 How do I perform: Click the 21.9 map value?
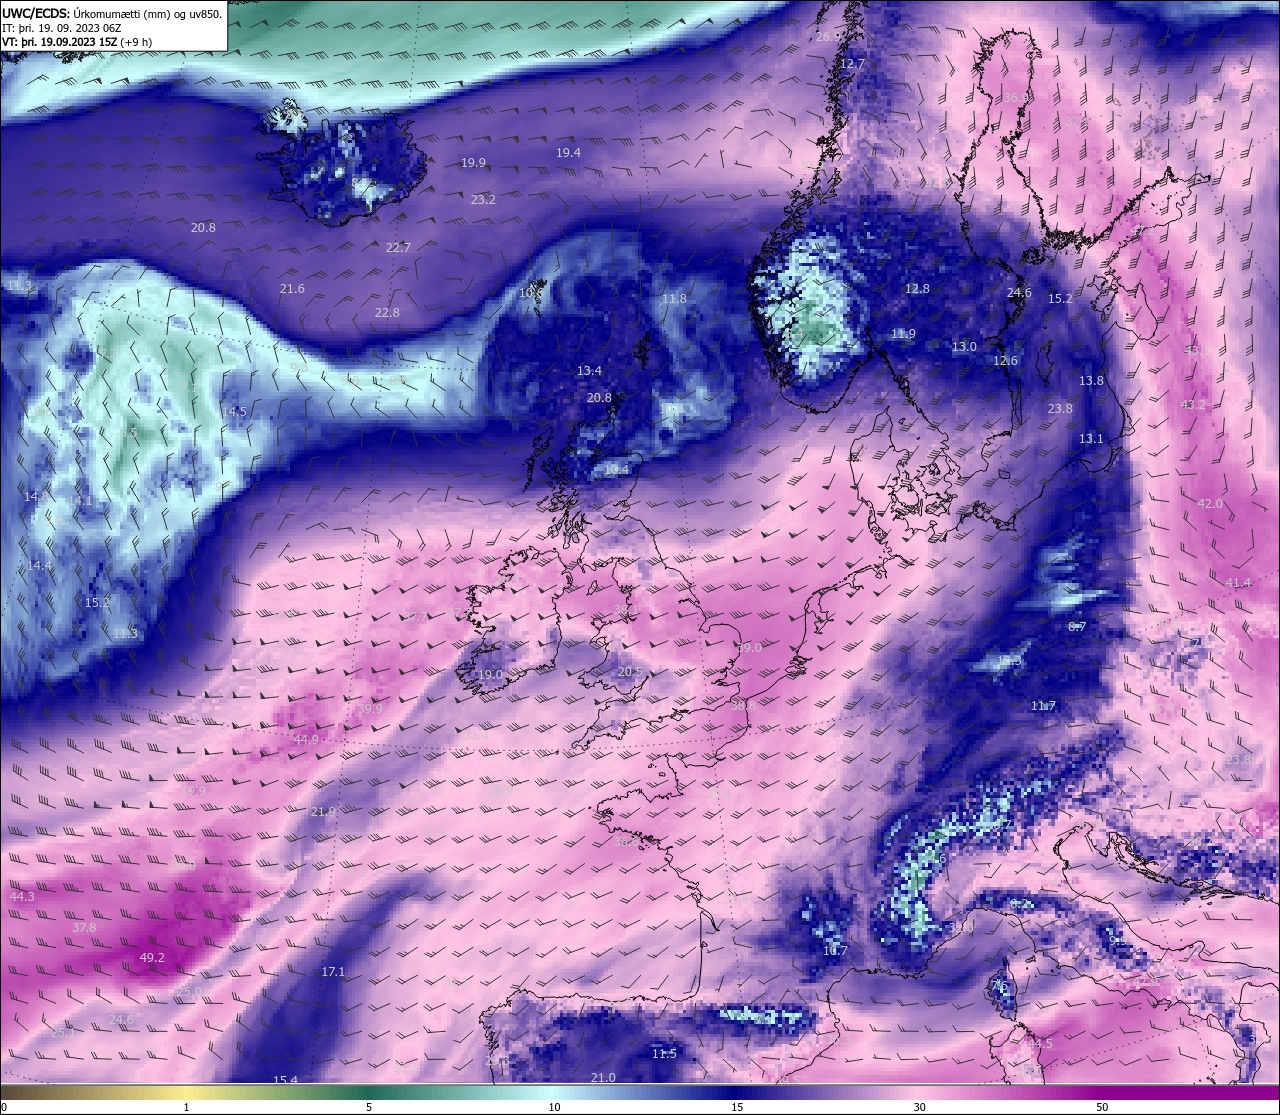click(323, 811)
